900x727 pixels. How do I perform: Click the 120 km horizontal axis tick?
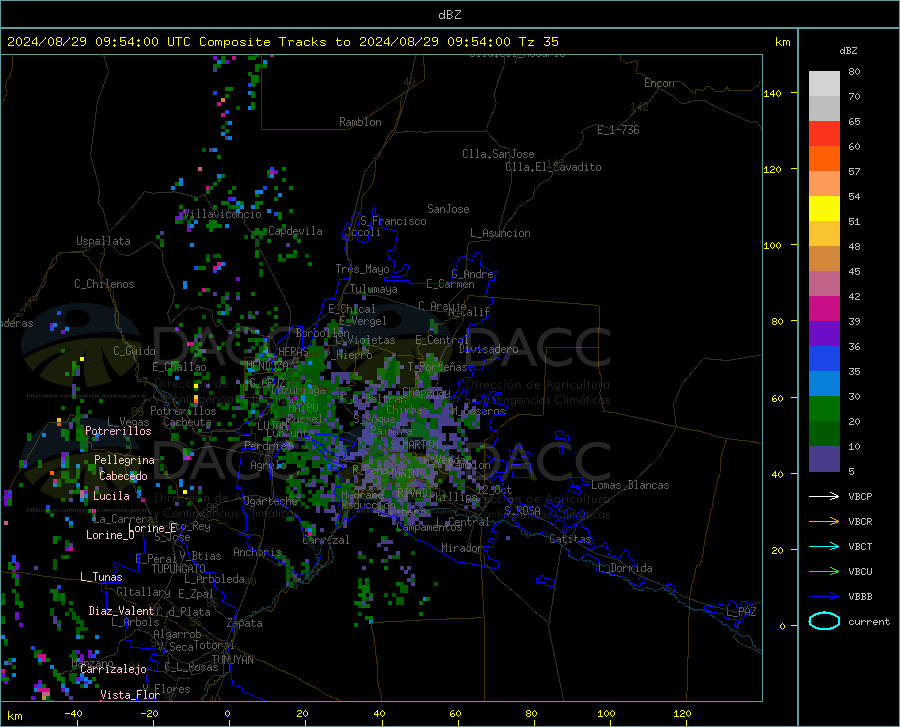(x=682, y=713)
